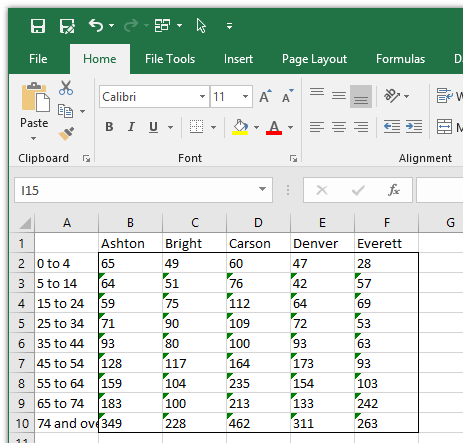Click the Increase Font Size icon

coord(266,96)
